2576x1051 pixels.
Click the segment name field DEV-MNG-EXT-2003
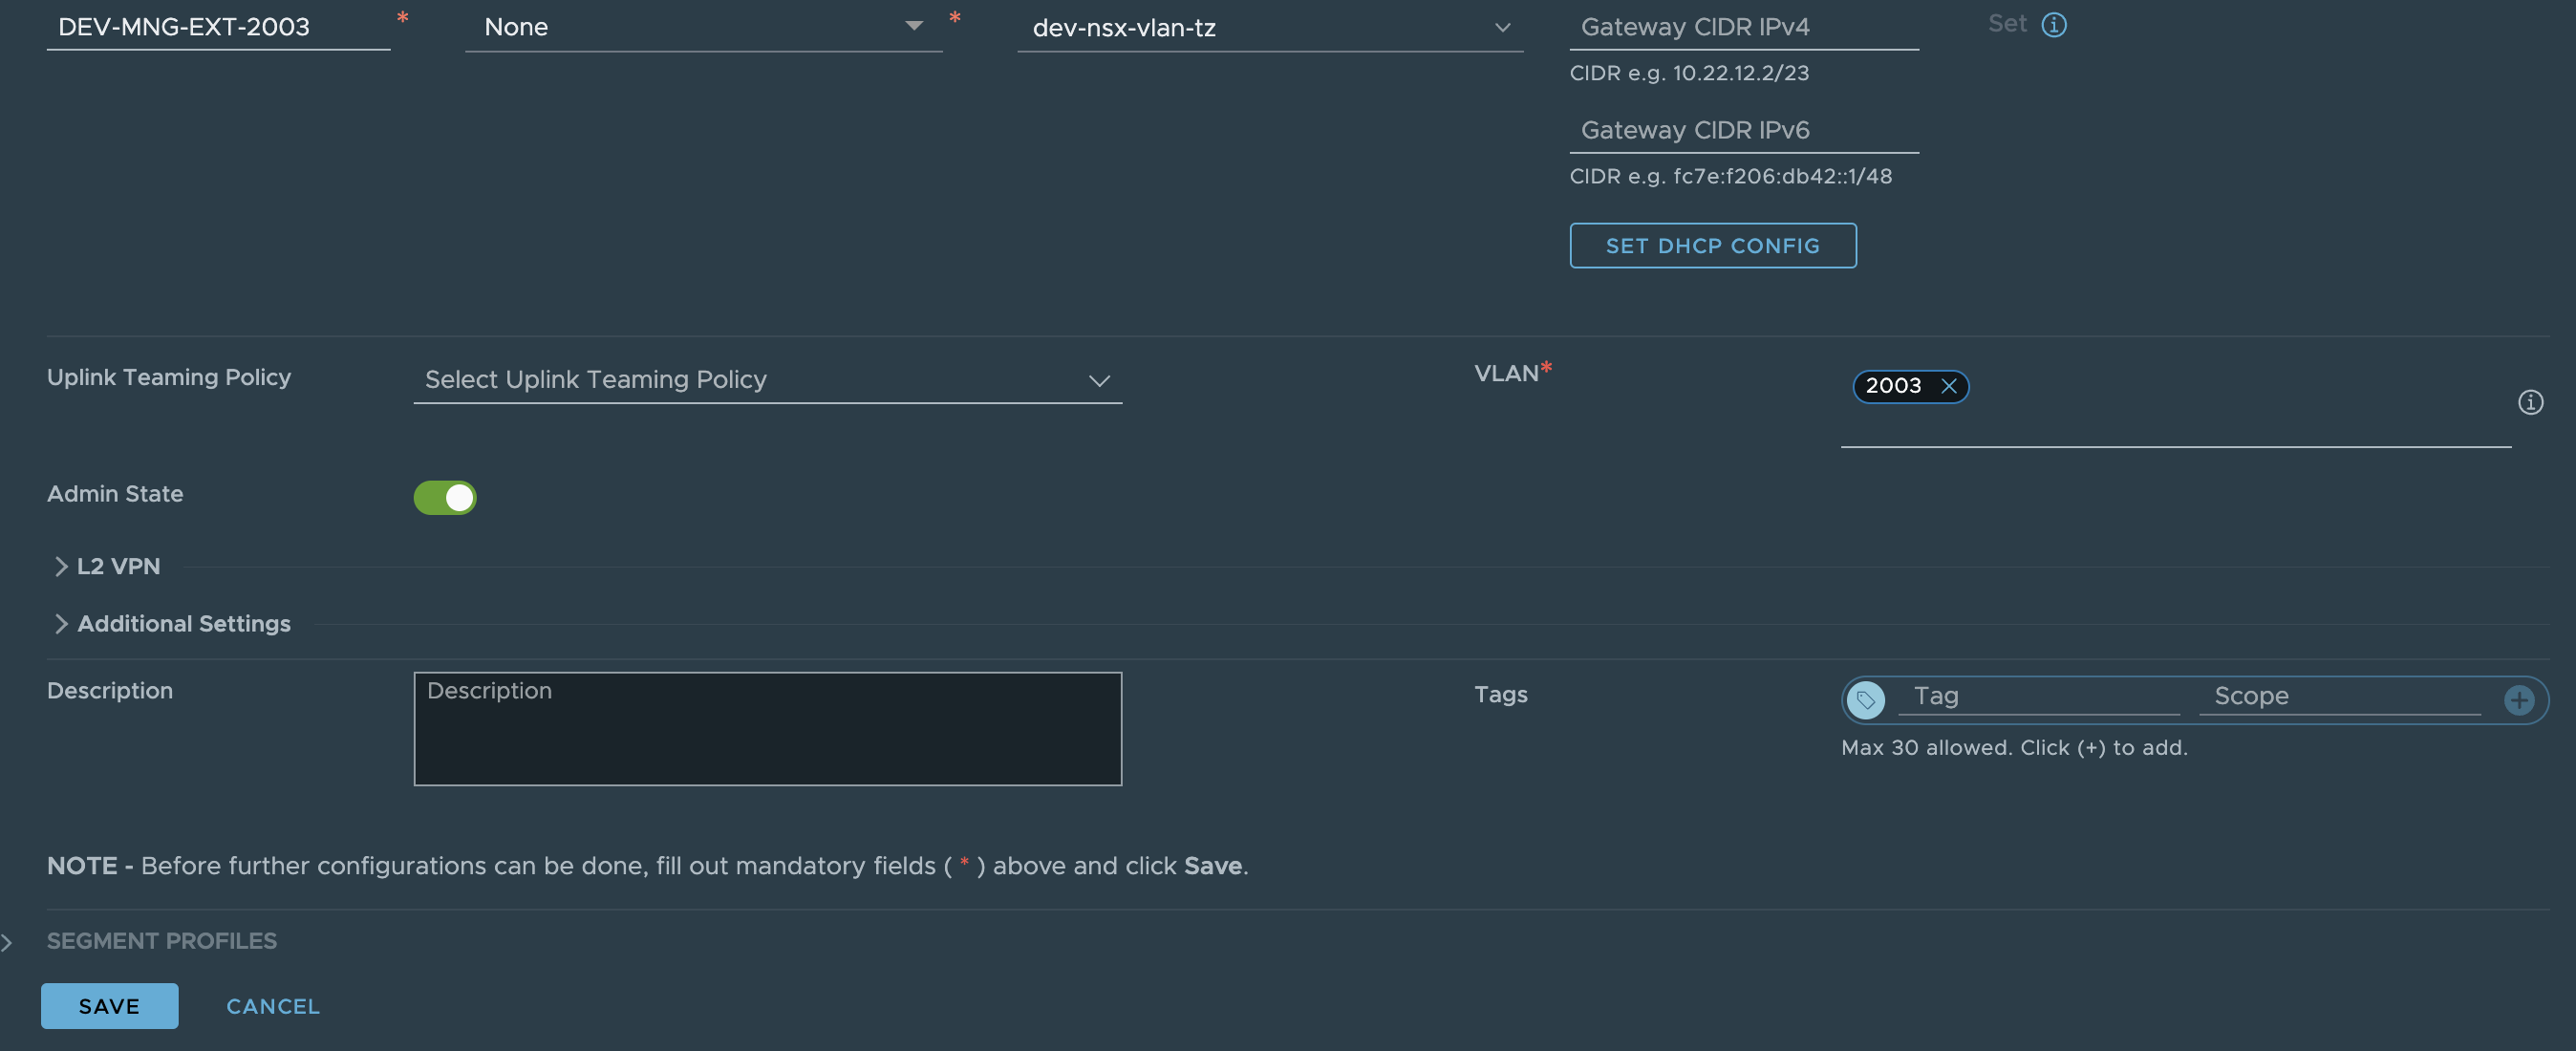[217, 27]
